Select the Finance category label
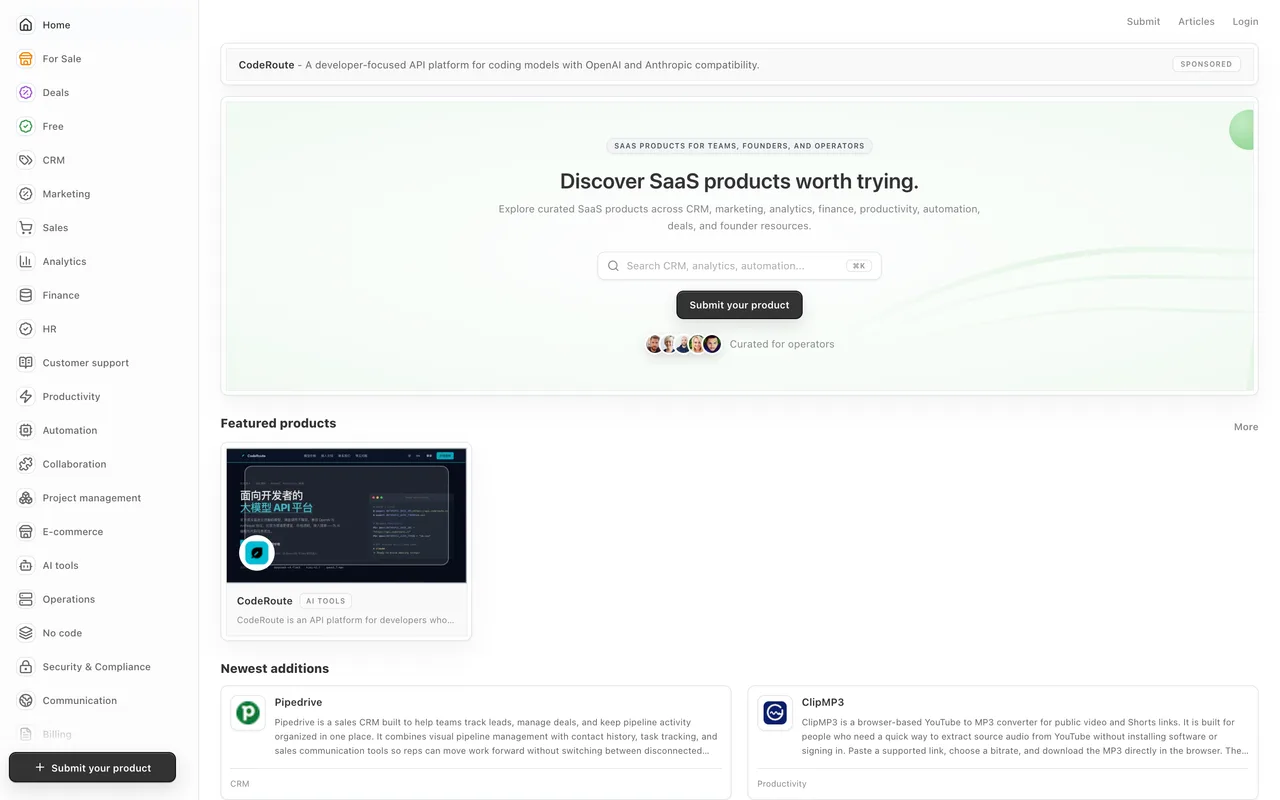 (61, 295)
